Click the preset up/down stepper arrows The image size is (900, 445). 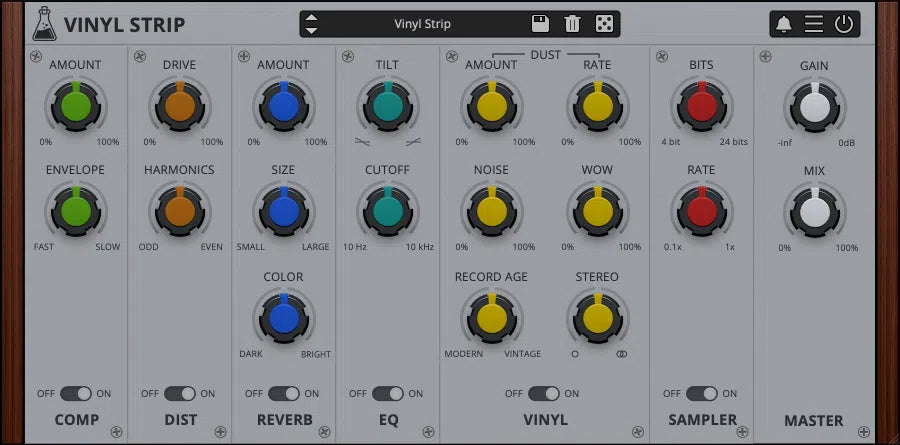[x=312, y=24]
